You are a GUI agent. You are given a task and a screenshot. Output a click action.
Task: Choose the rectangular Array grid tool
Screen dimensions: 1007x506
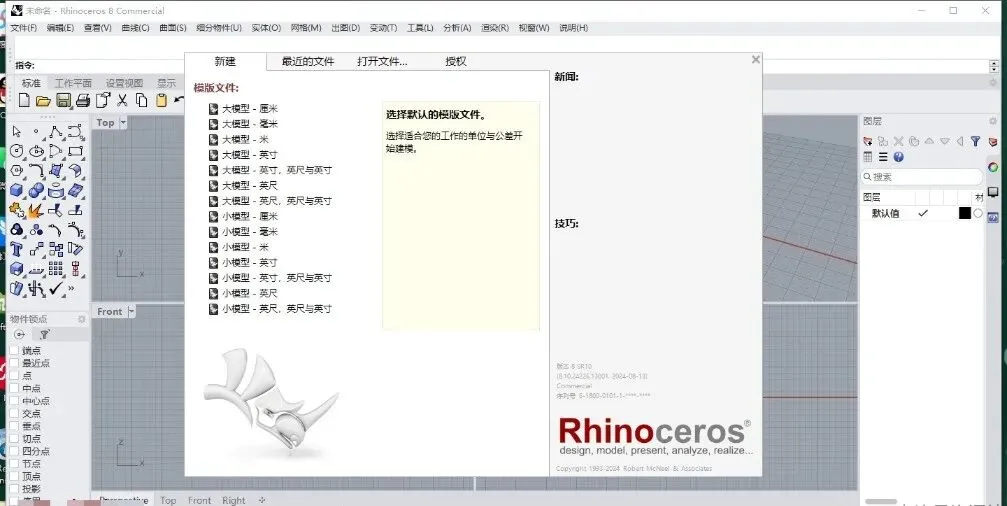56,268
